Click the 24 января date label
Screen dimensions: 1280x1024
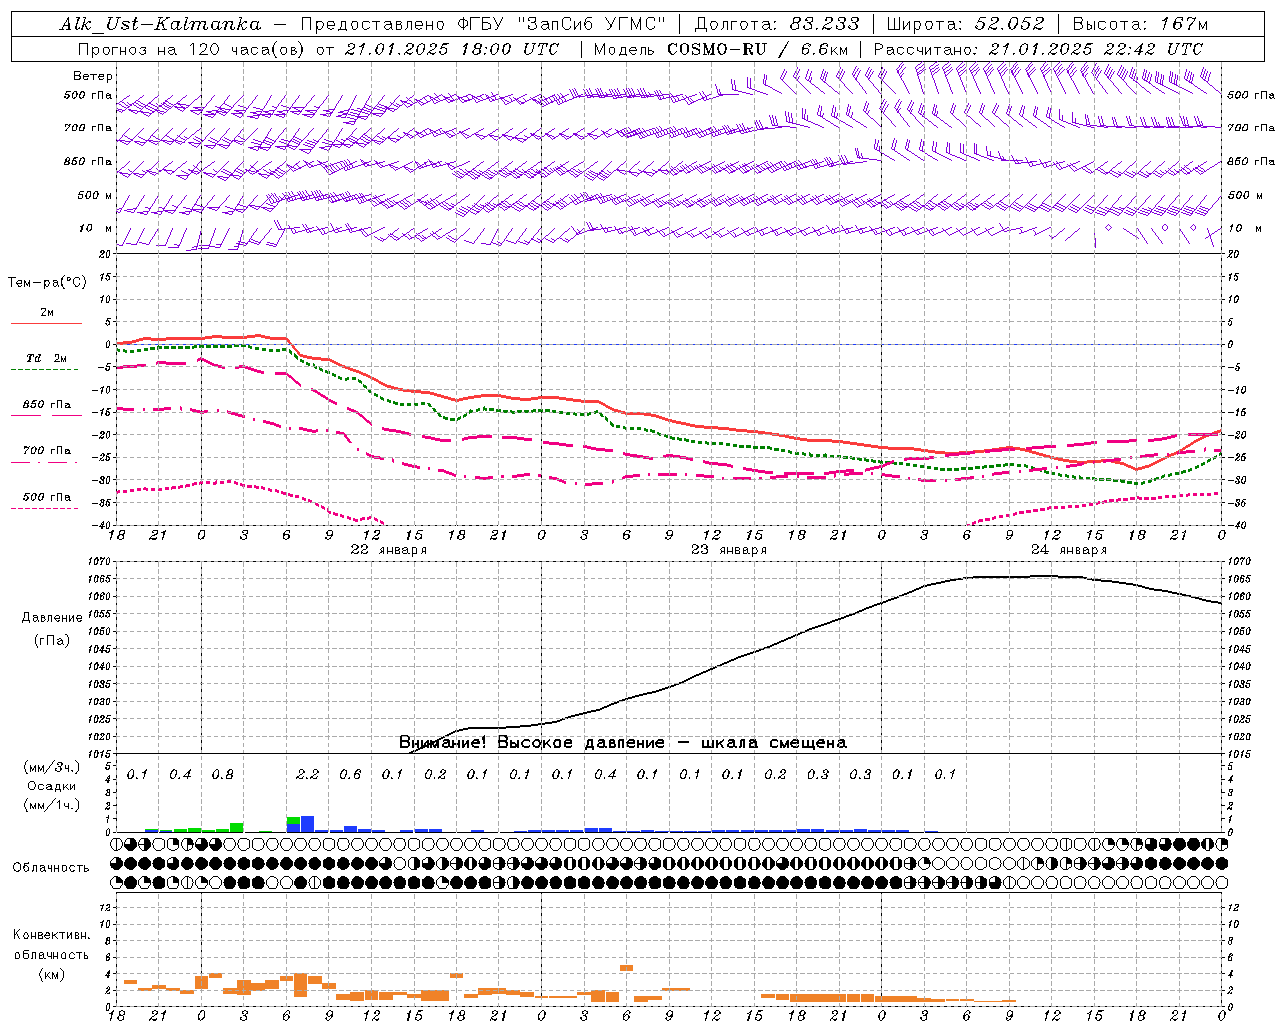1069,550
